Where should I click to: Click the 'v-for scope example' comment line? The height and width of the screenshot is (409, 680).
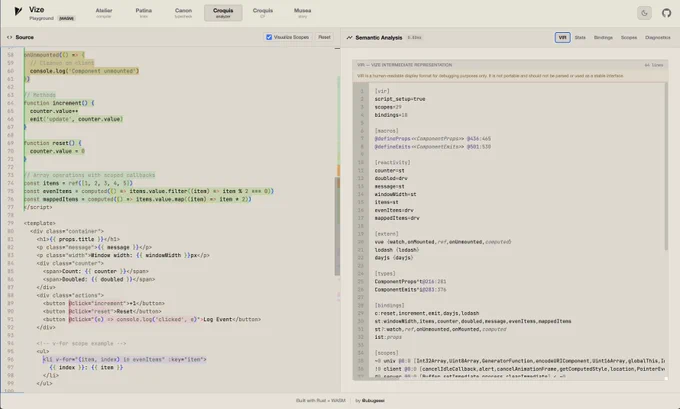(81, 344)
